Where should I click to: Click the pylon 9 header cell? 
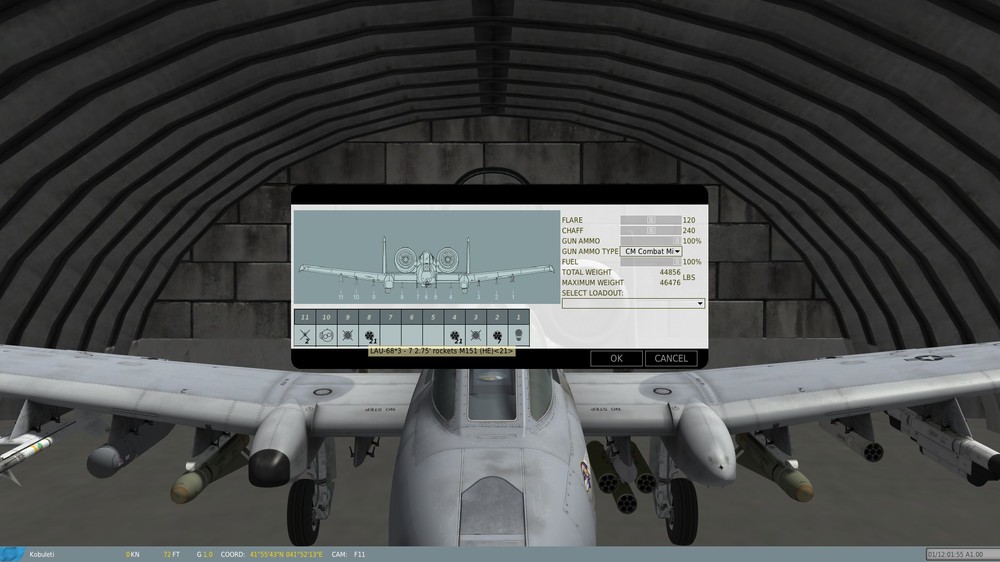pyautogui.click(x=348, y=317)
